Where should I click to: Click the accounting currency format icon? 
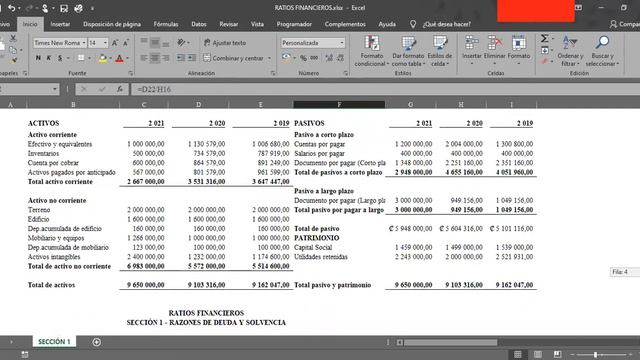pos(287,58)
